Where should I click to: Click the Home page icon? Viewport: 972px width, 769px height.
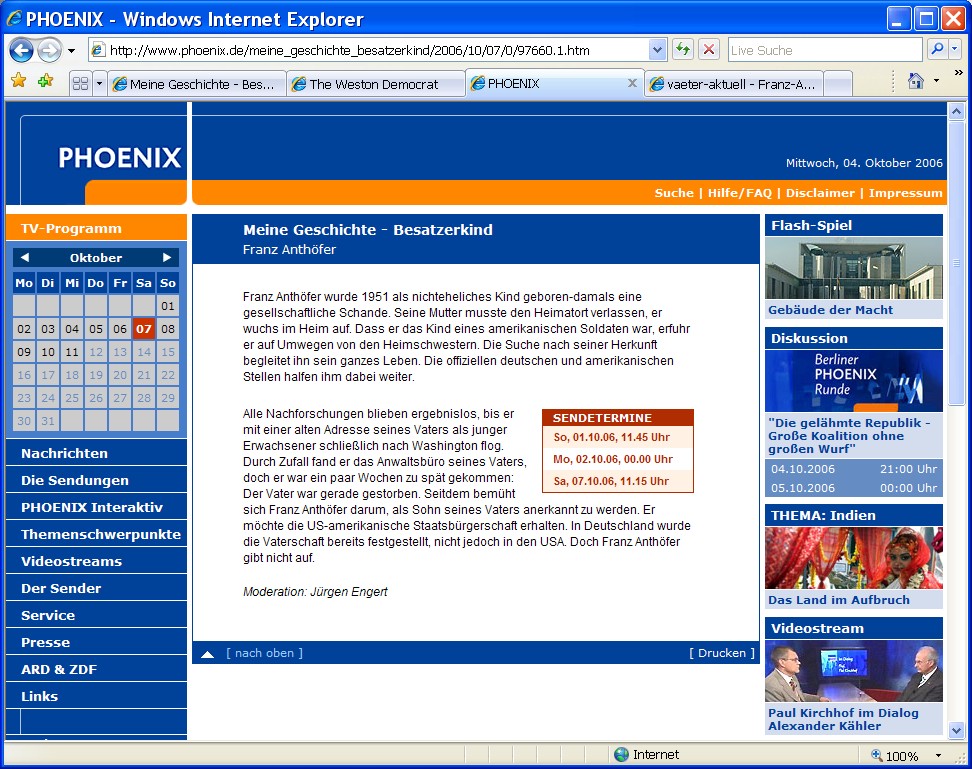[x=916, y=81]
